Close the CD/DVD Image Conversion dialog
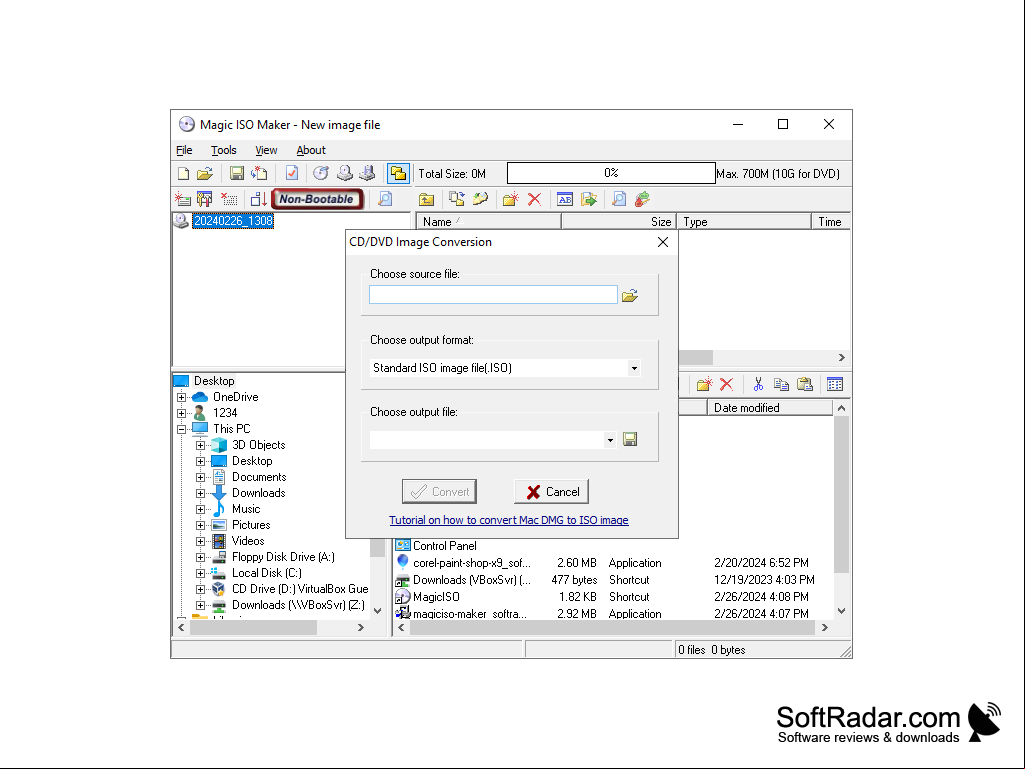 point(663,242)
